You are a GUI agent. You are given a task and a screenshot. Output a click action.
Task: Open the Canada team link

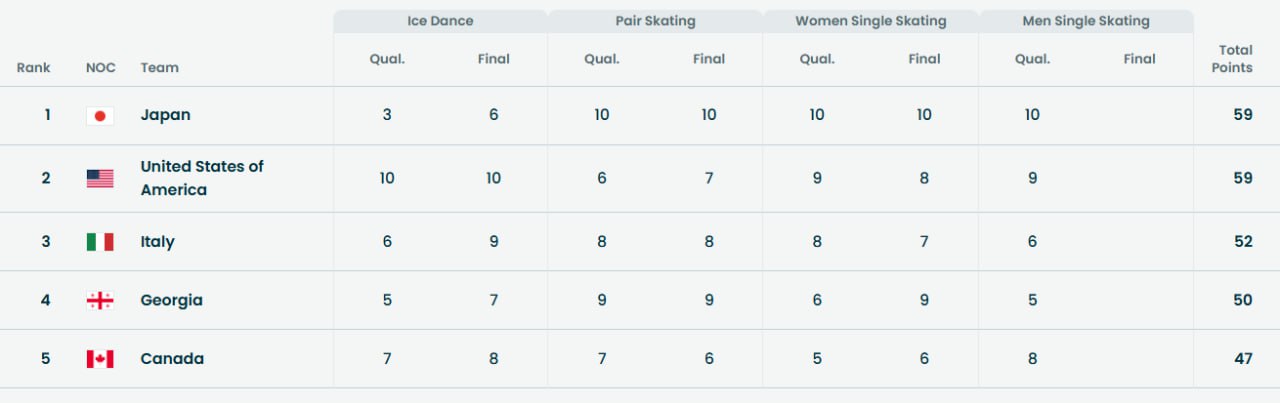coord(172,359)
